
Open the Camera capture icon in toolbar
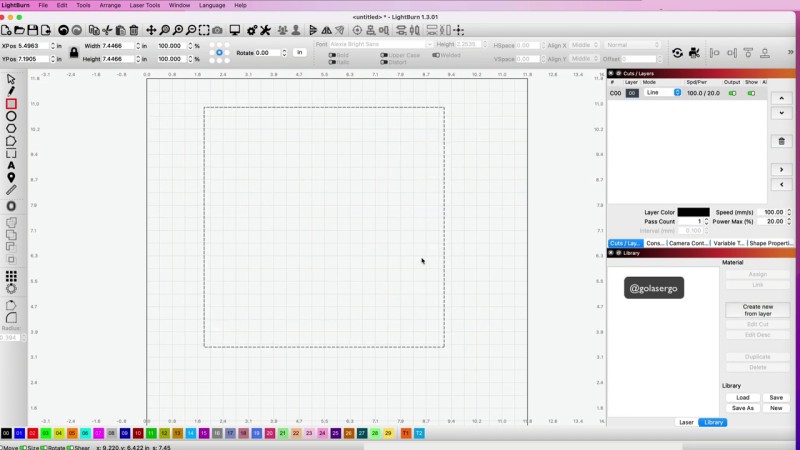218,30
